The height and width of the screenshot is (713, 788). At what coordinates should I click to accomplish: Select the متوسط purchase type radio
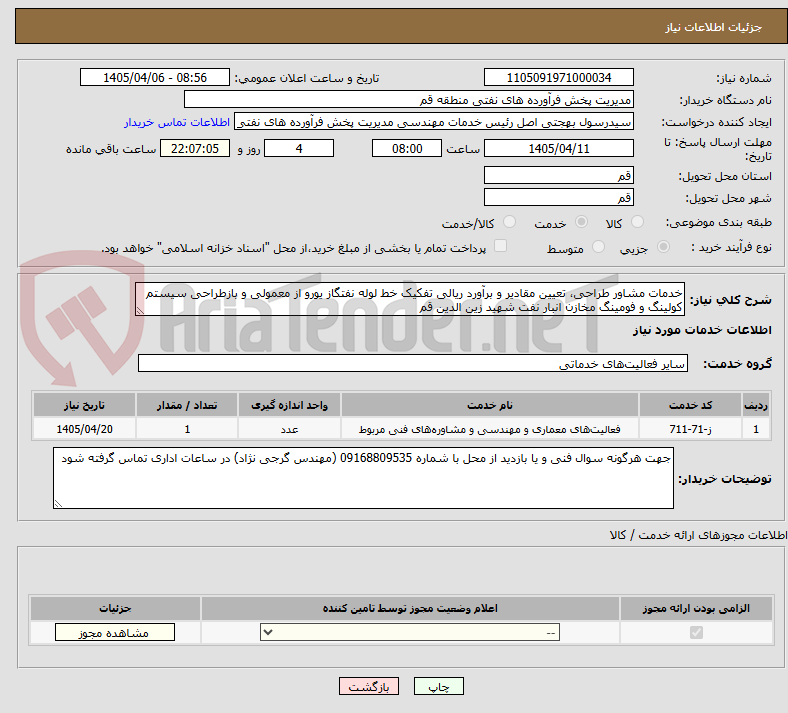(598, 247)
